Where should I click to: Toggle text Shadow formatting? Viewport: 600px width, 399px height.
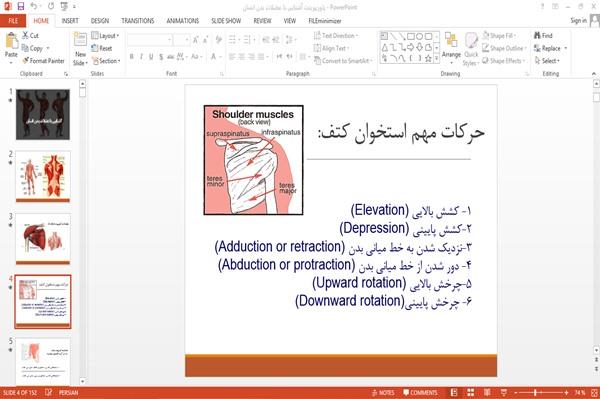pyautogui.click(x=161, y=57)
